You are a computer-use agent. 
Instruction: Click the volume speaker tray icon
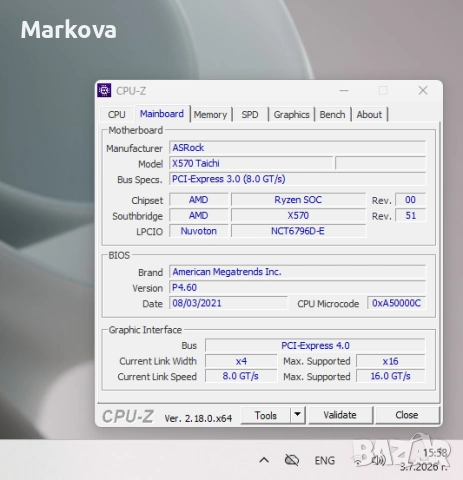[378, 461]
